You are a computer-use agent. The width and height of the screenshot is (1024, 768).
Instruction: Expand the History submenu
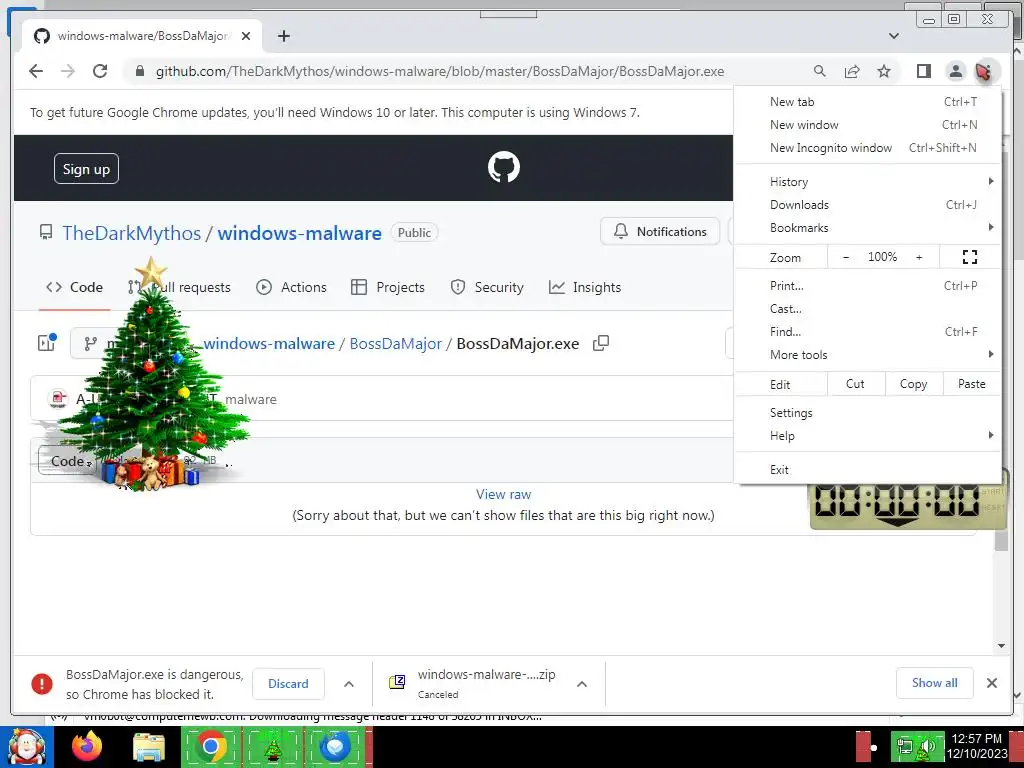[x=867, y=182]
